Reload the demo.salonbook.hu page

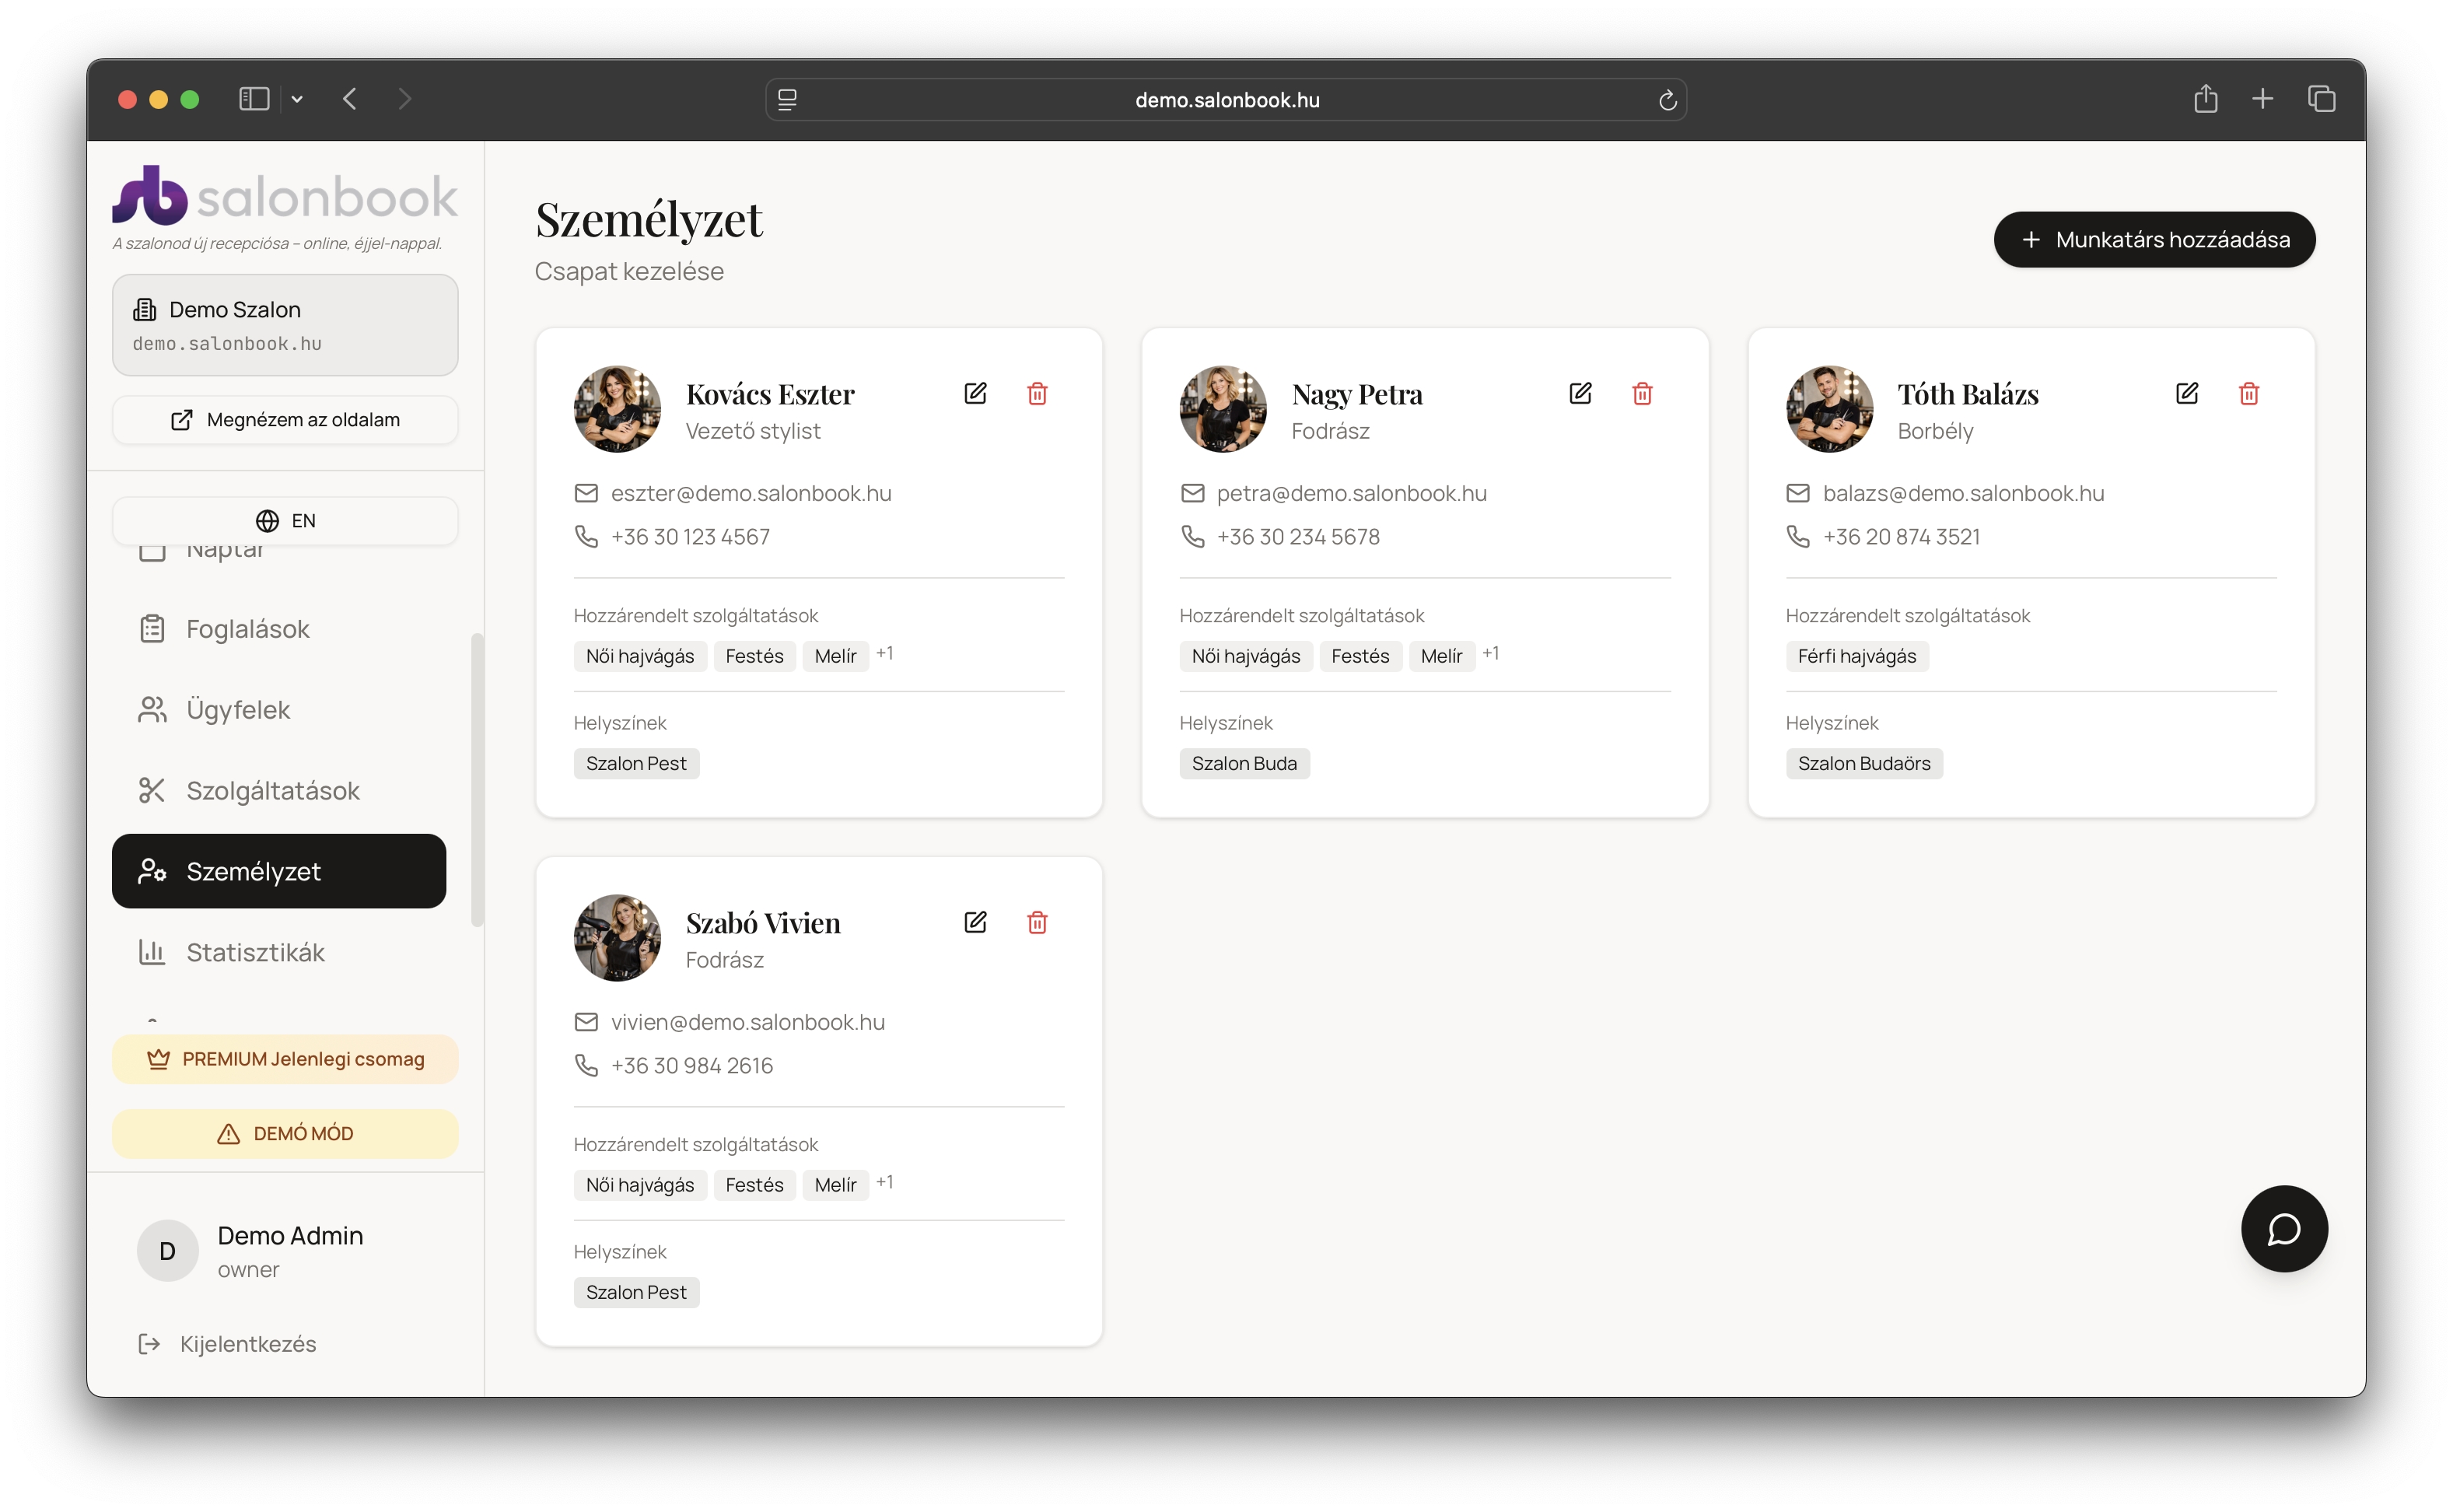[x=1667, y=100]
